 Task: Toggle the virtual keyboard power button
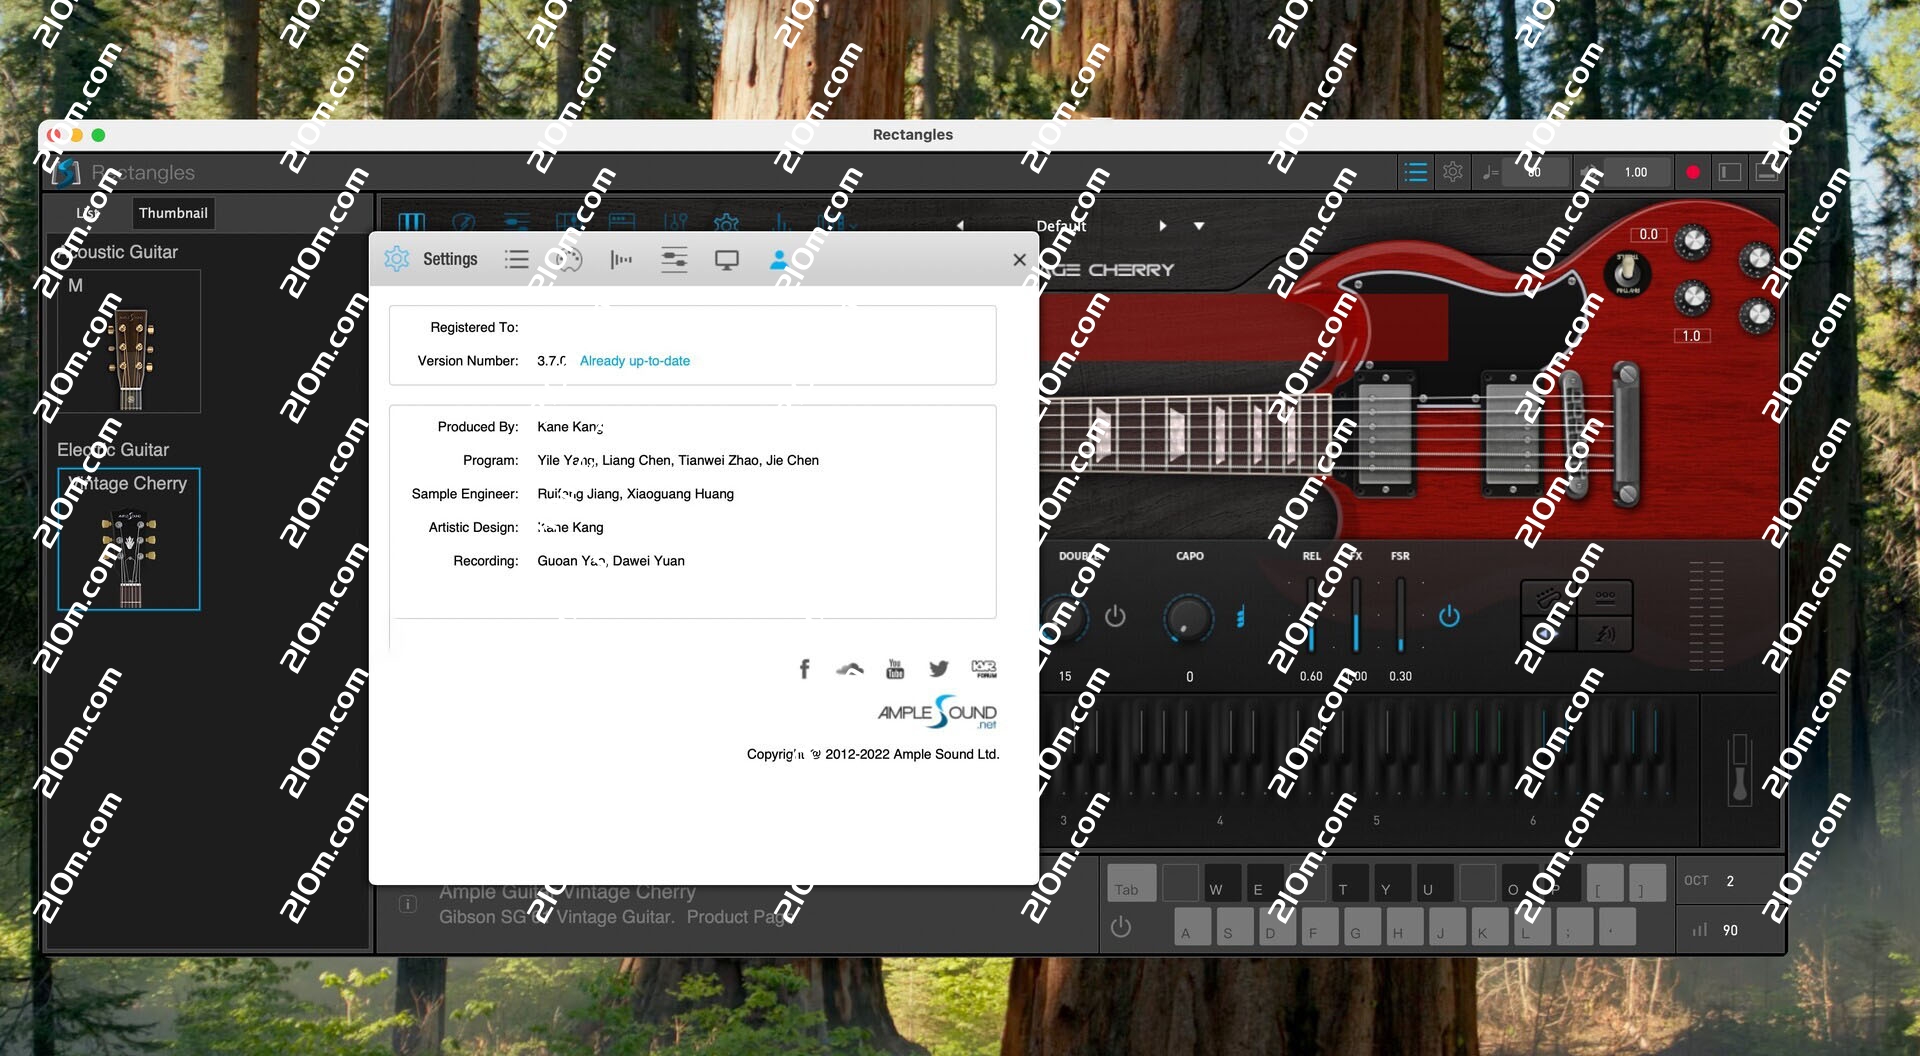(x=1121, y=927)
